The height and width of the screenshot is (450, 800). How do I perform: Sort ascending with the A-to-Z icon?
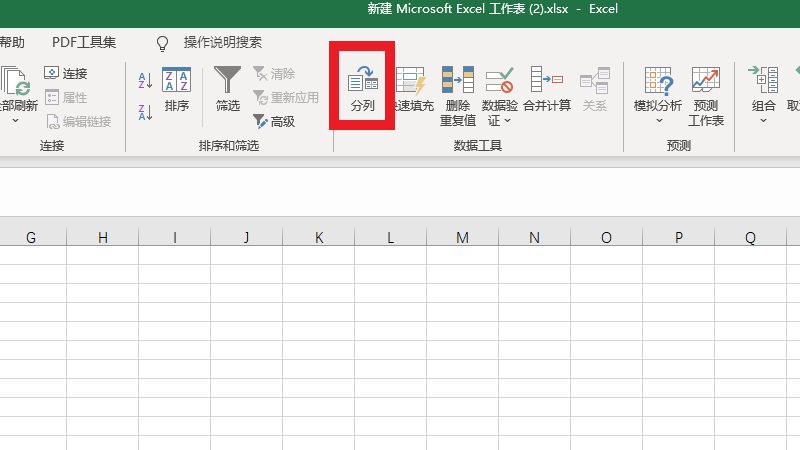click(145, 80)
